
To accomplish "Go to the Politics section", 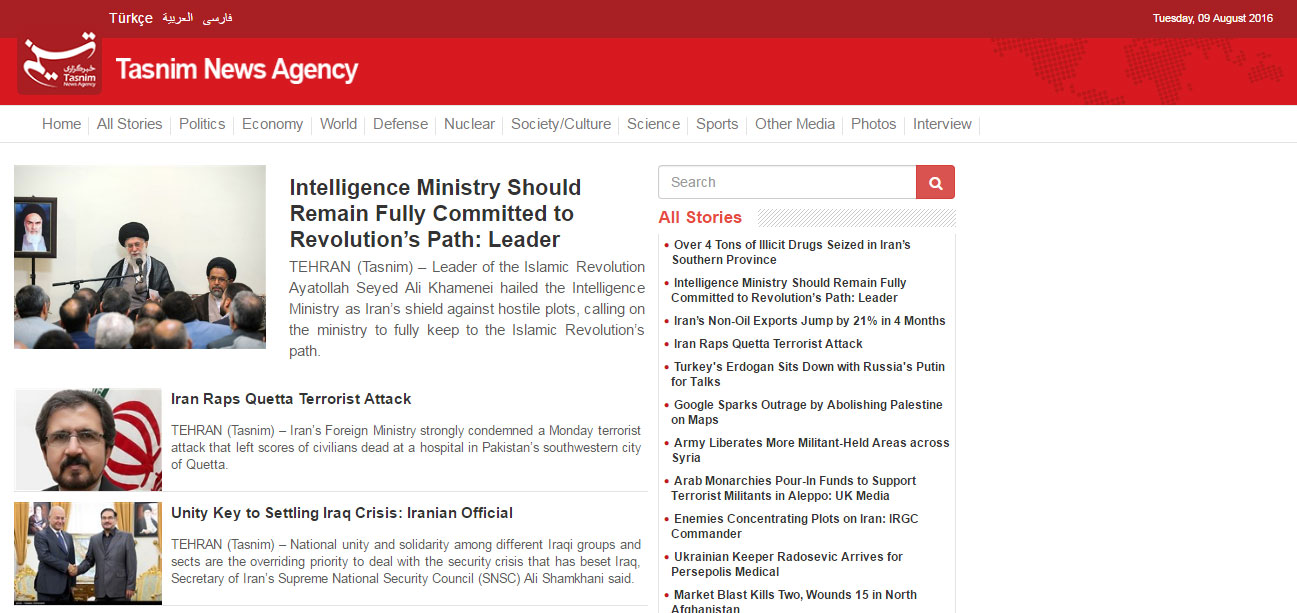I will click(202, 124).
